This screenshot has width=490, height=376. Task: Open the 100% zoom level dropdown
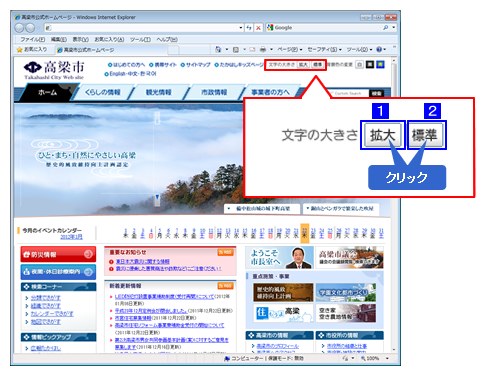coord(387,359)
